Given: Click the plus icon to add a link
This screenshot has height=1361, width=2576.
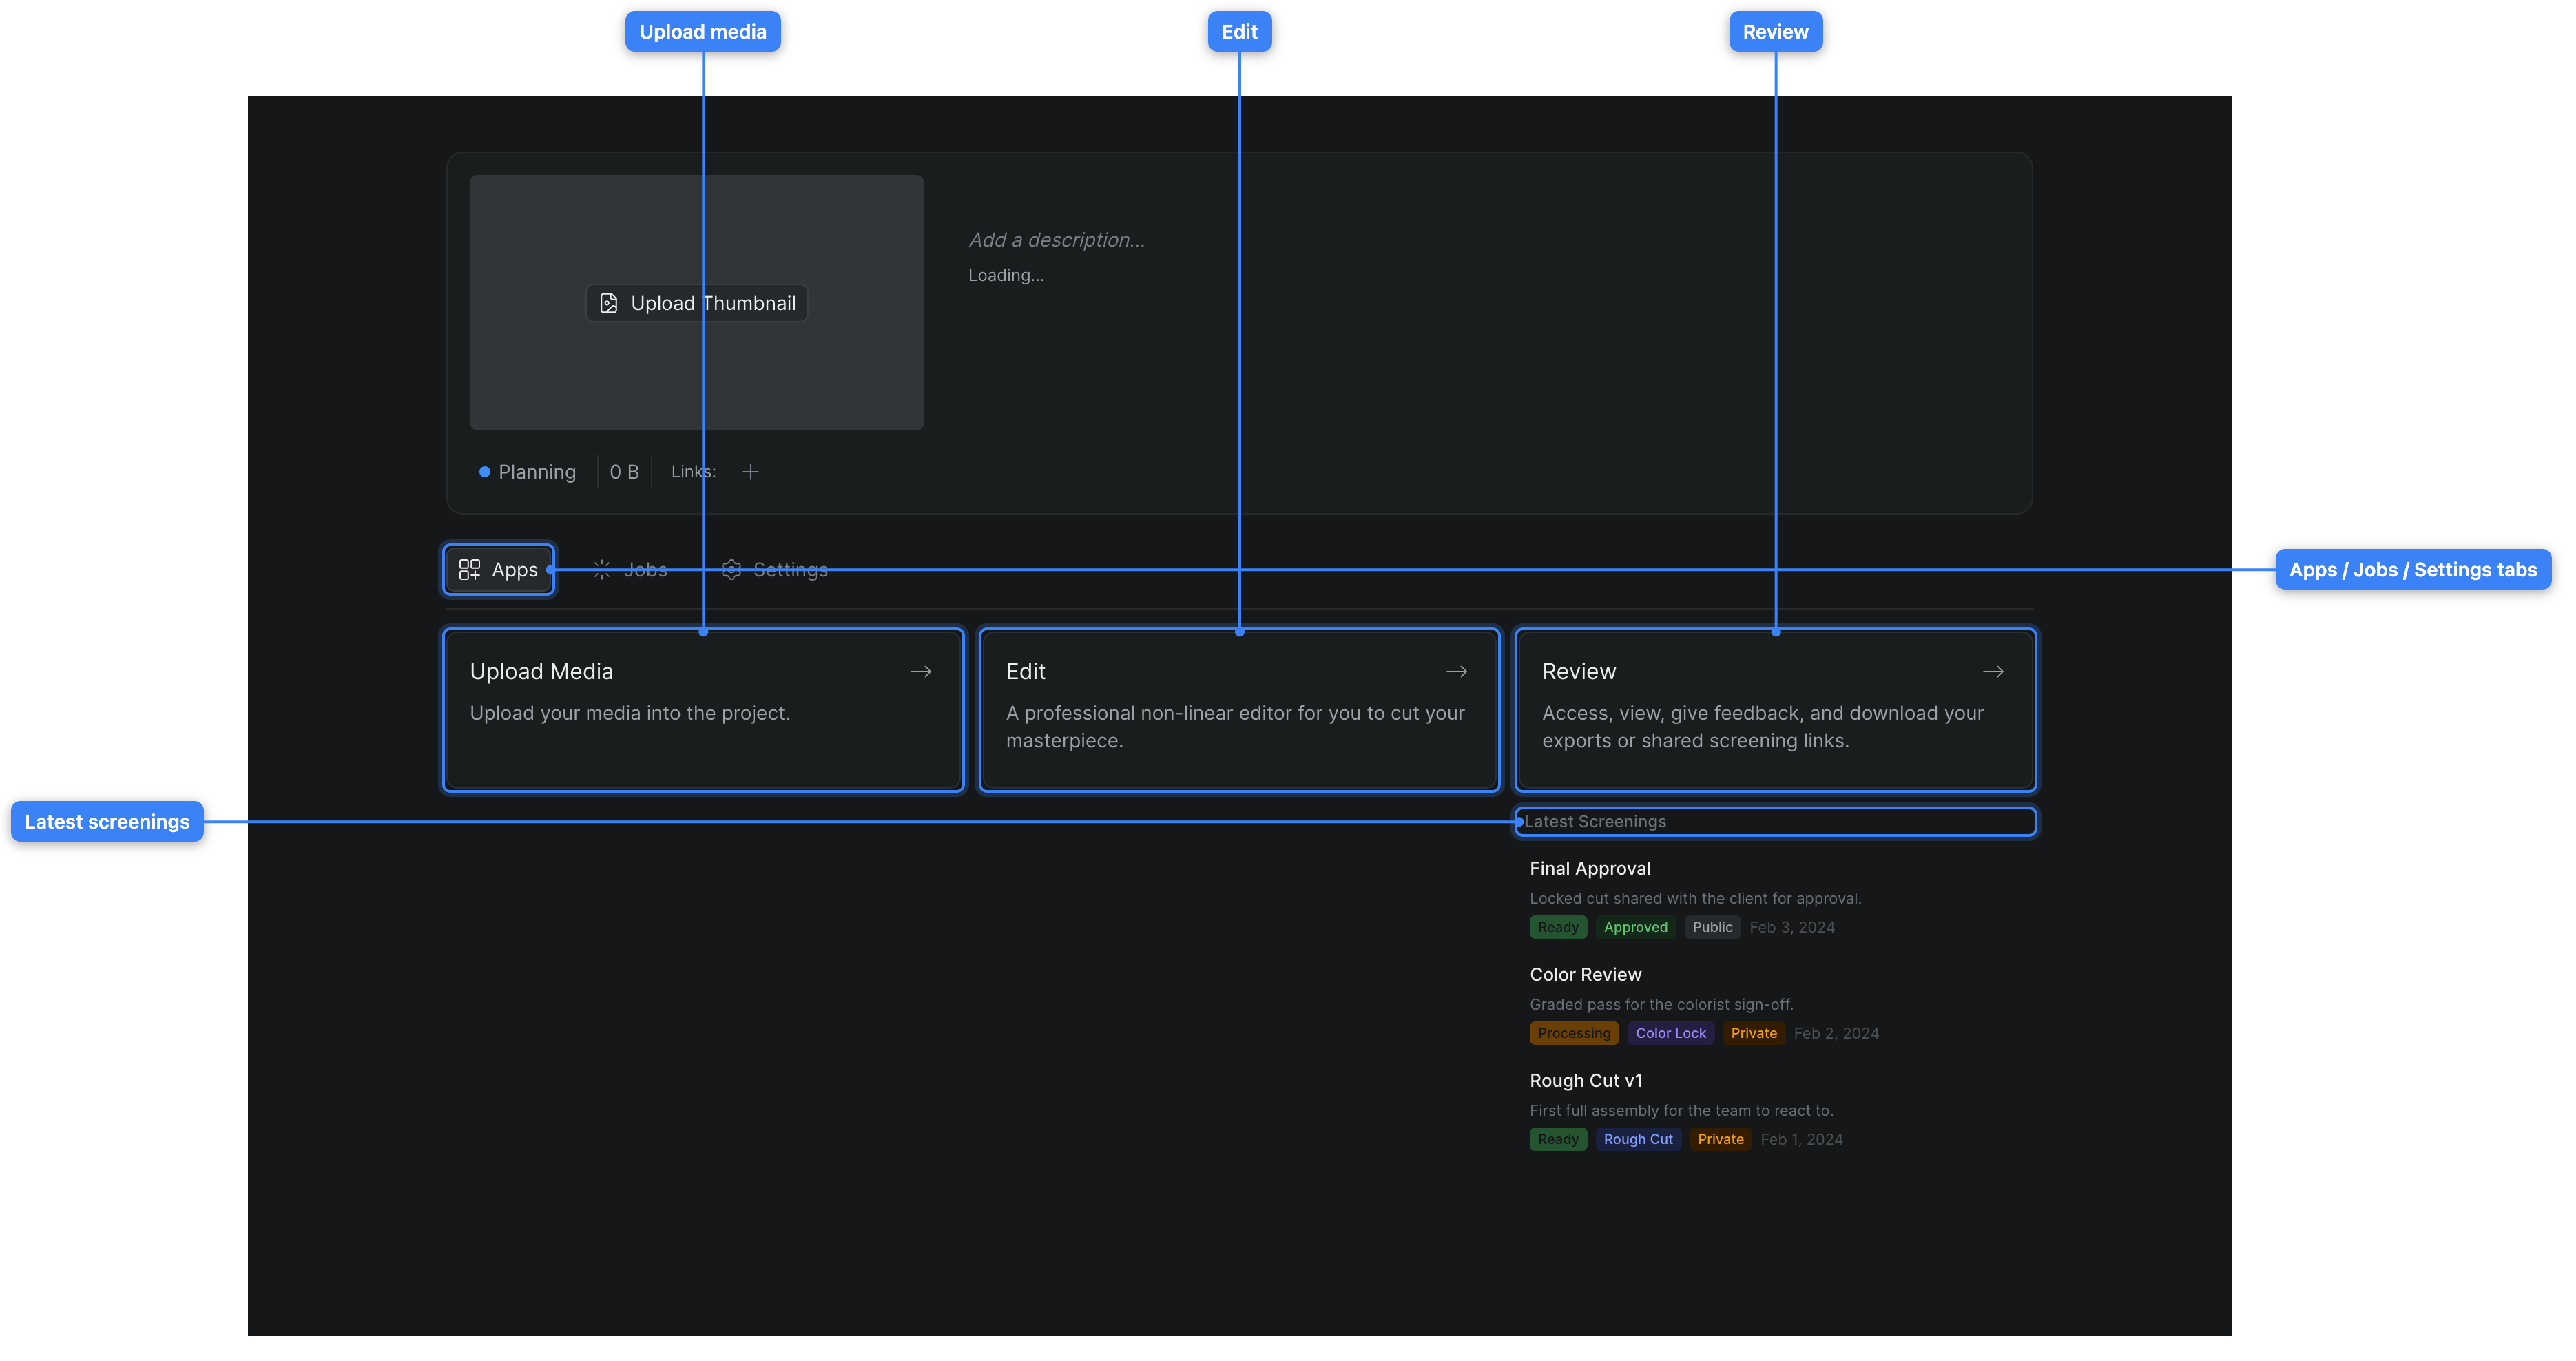Looking at the screenshot, I should pos(750,472).
